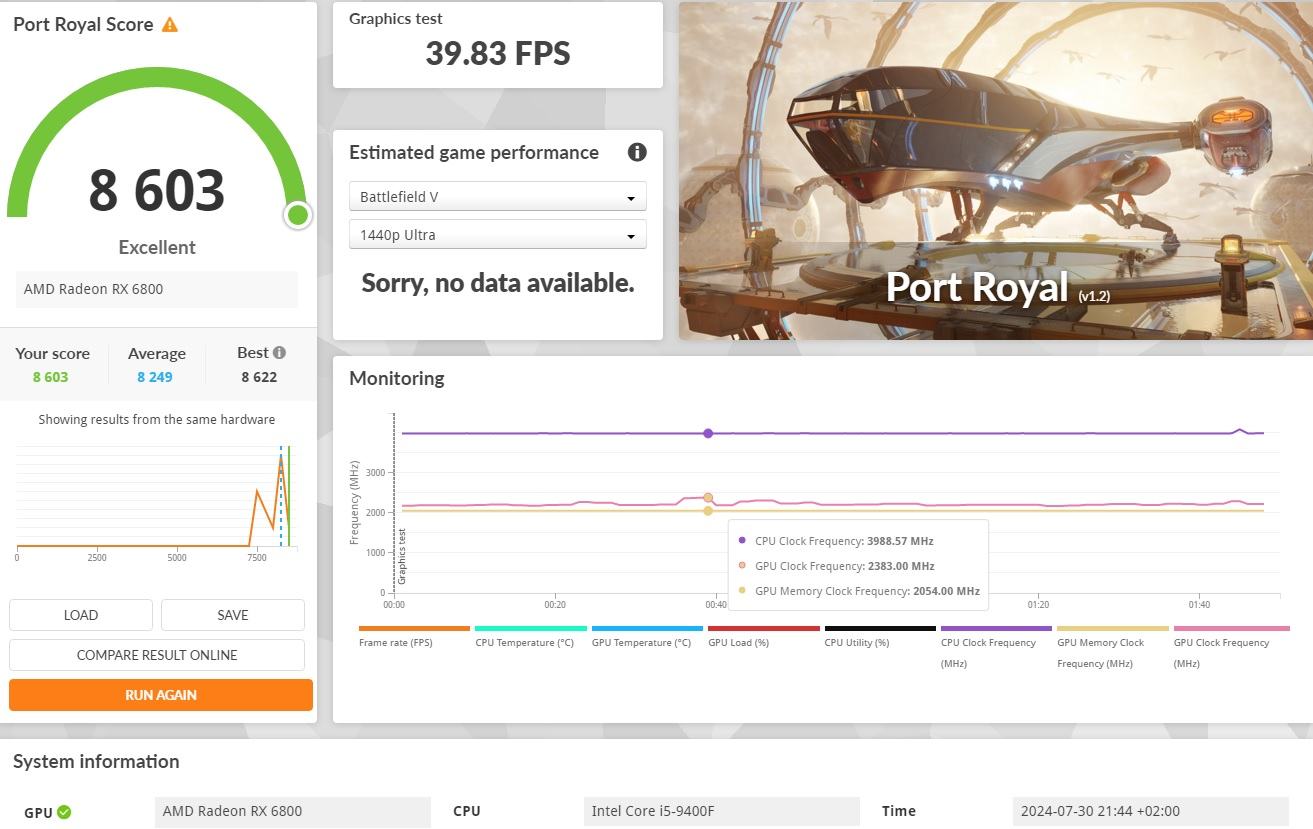Click the purple CPU Clock Frequency color bar
This screenshot has width=1313, height=829.
pos(996,628)
